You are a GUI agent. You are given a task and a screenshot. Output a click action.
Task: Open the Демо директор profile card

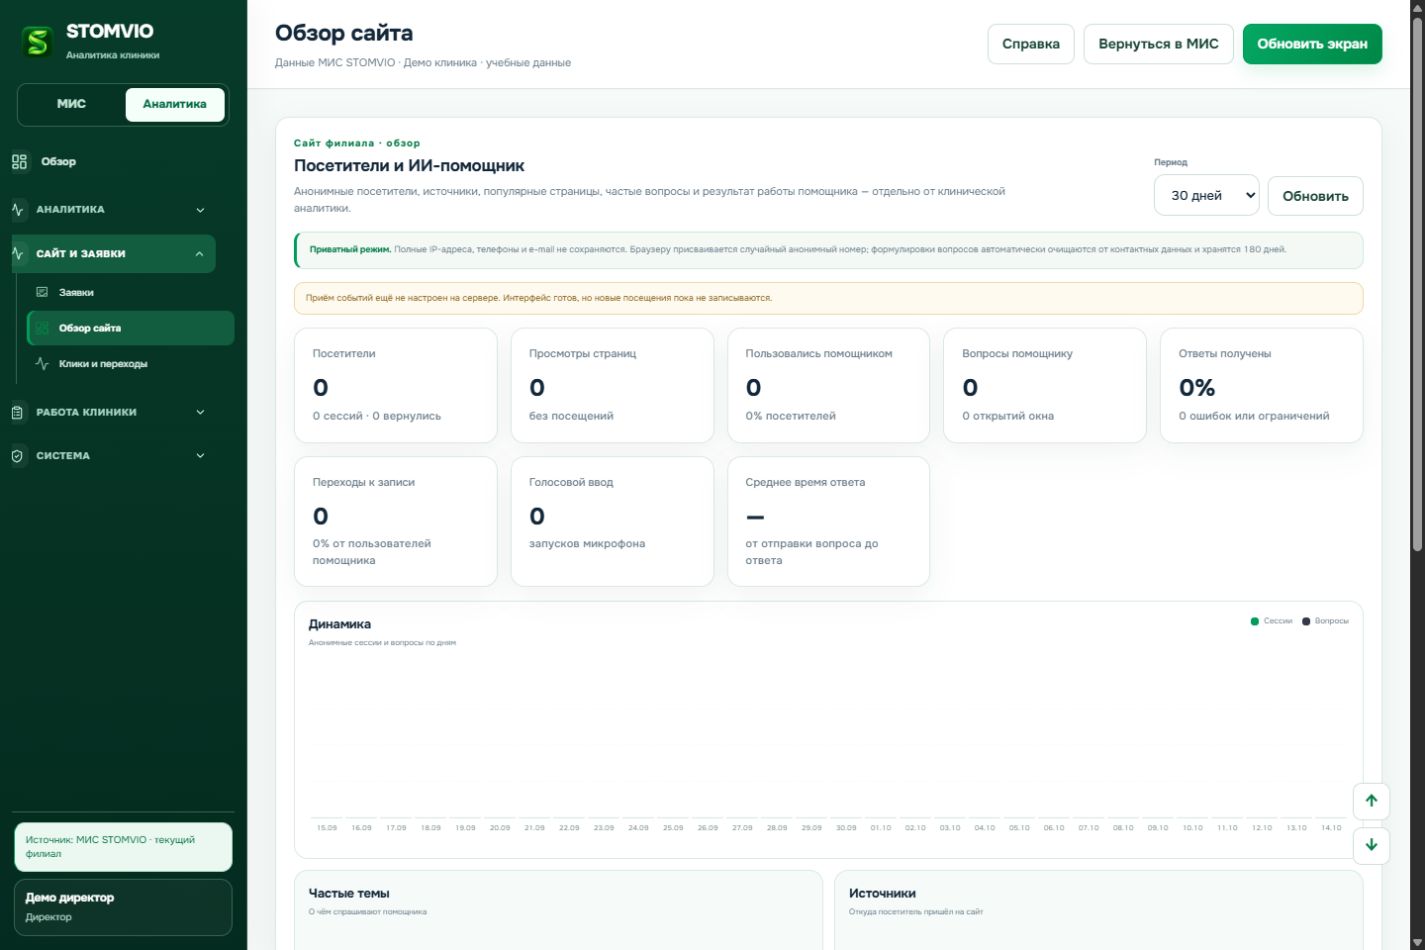click(x=123, y=907)
